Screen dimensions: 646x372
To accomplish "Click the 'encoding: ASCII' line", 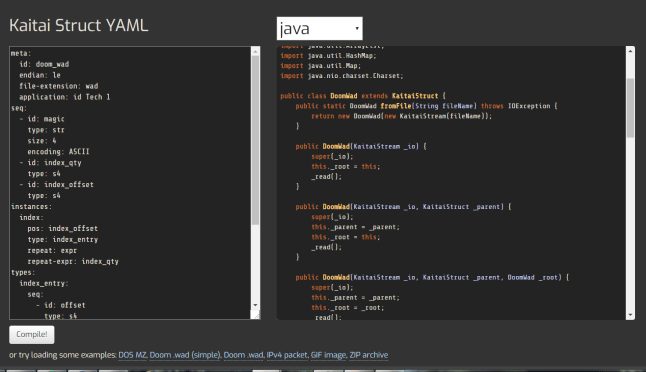I will coord(59,152).
